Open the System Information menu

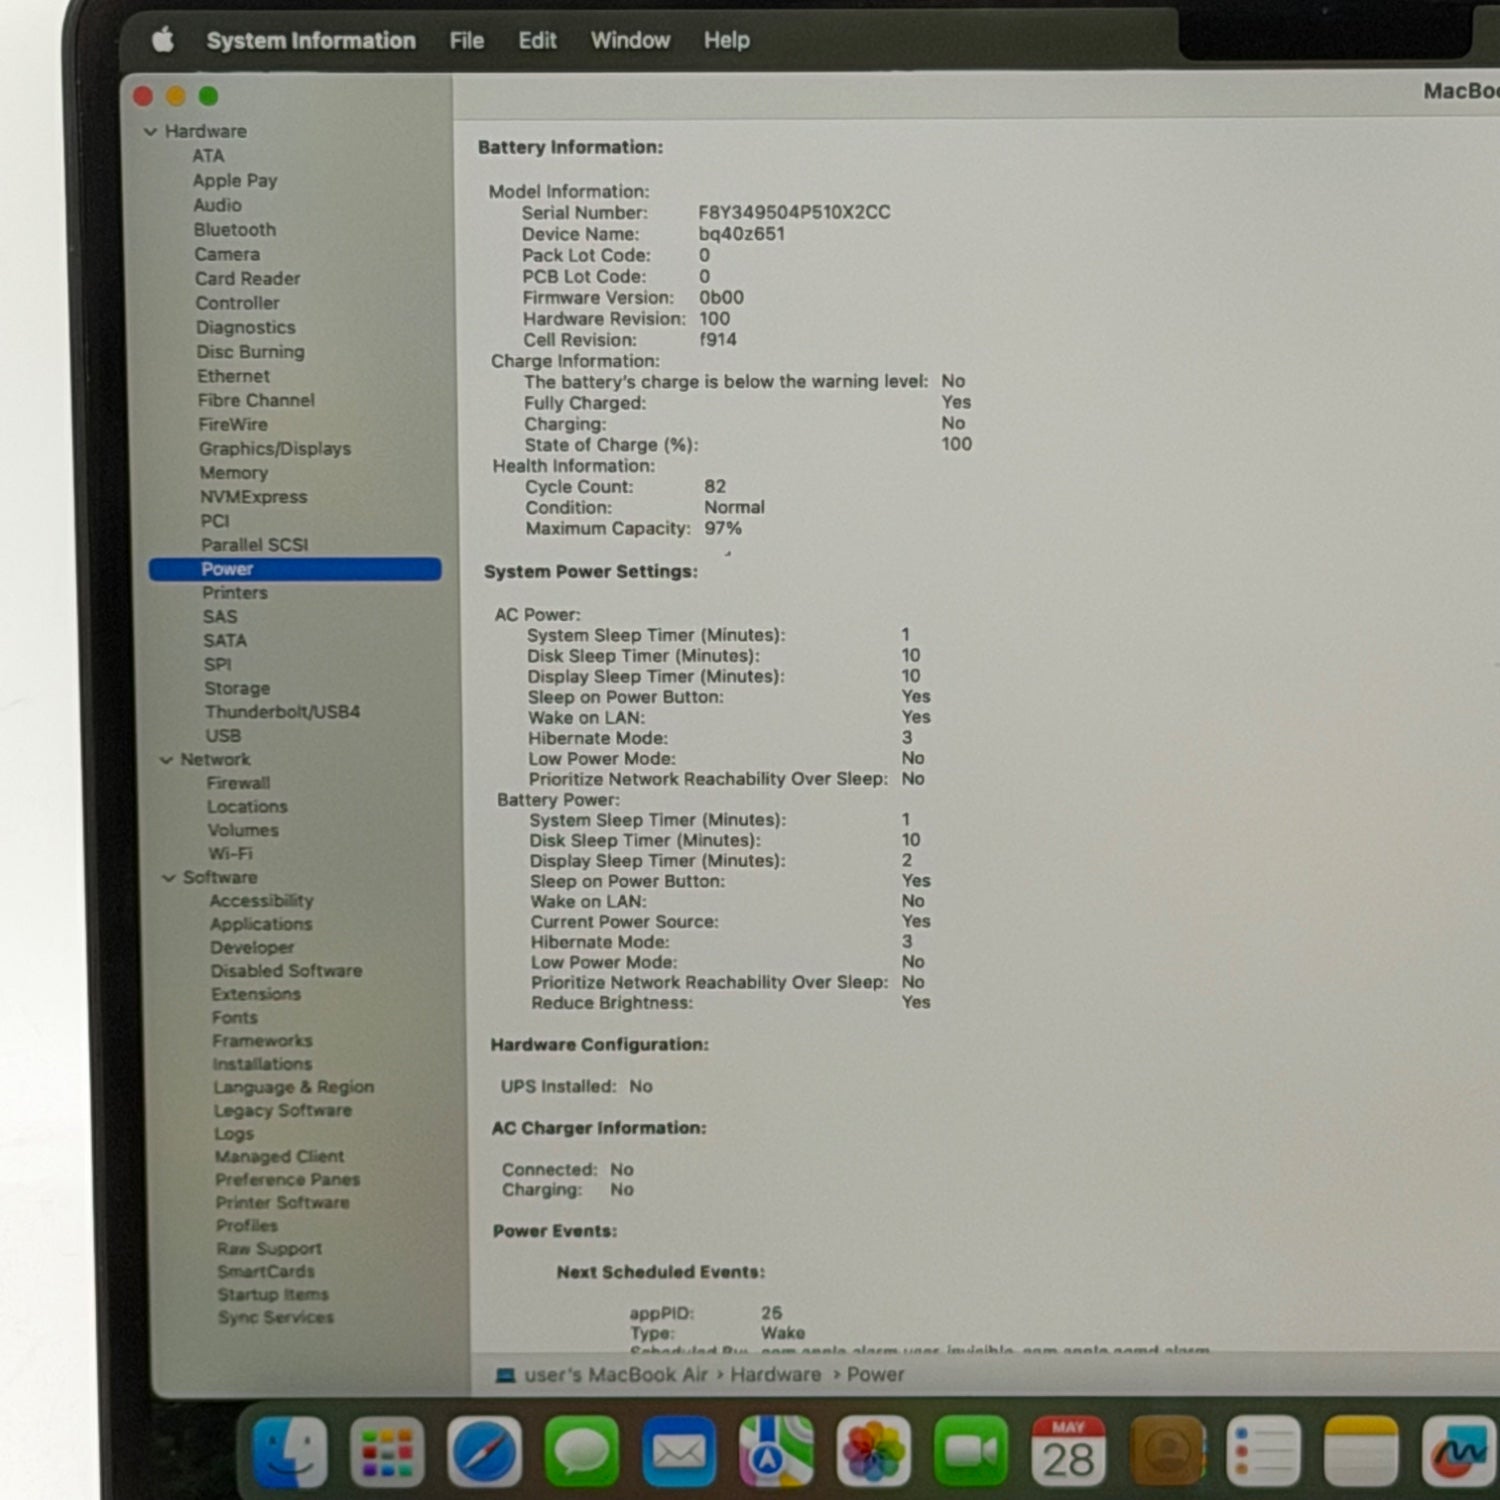[x=311, y=40]
